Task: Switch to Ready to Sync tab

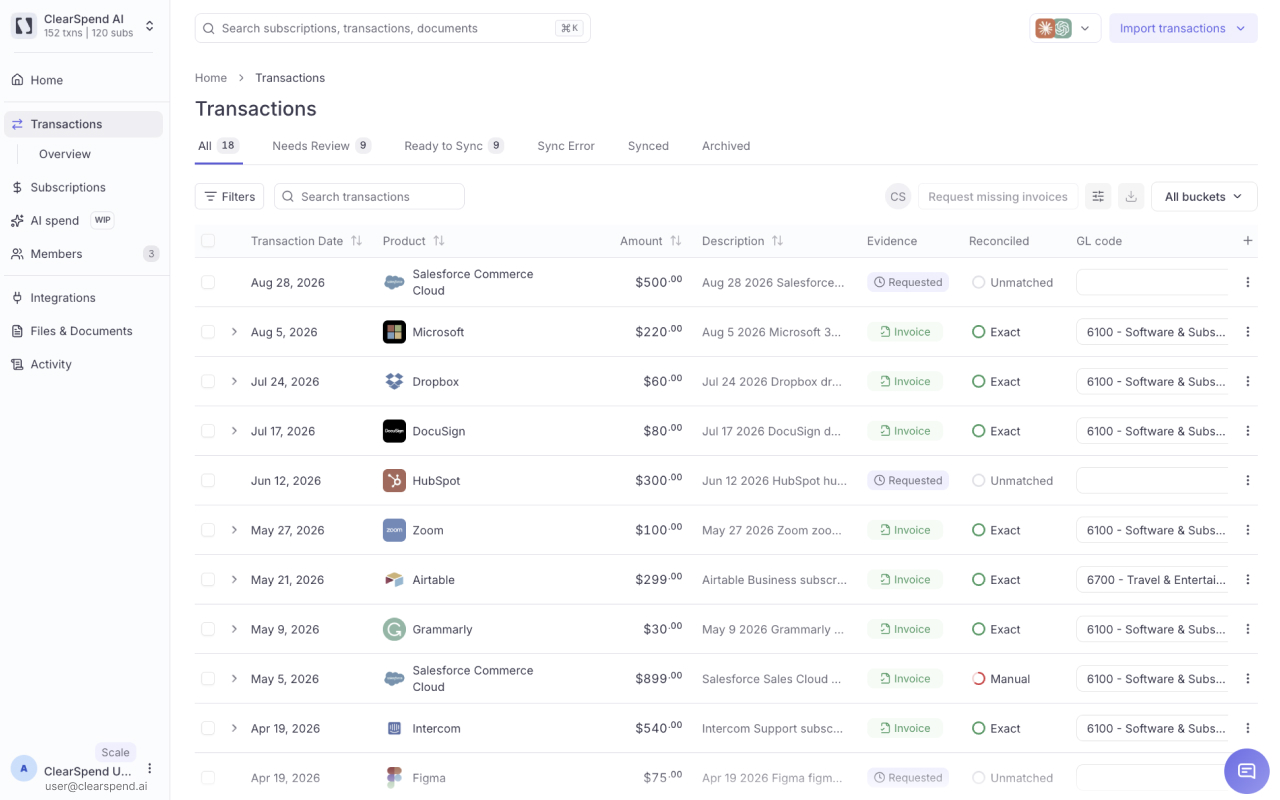Action: pyautogui.click(x=453, y=146)
